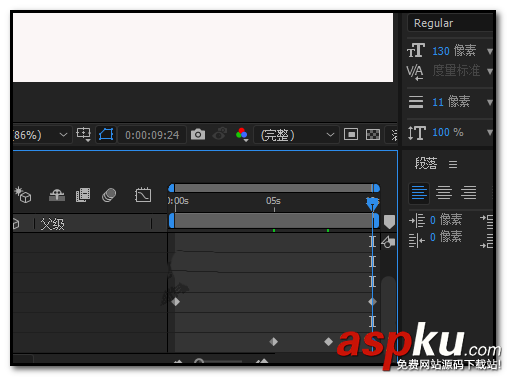The width and height of the screenshot is (507, 377).
Task: Open the RGB show channel menu
Action: coord(242,134)
